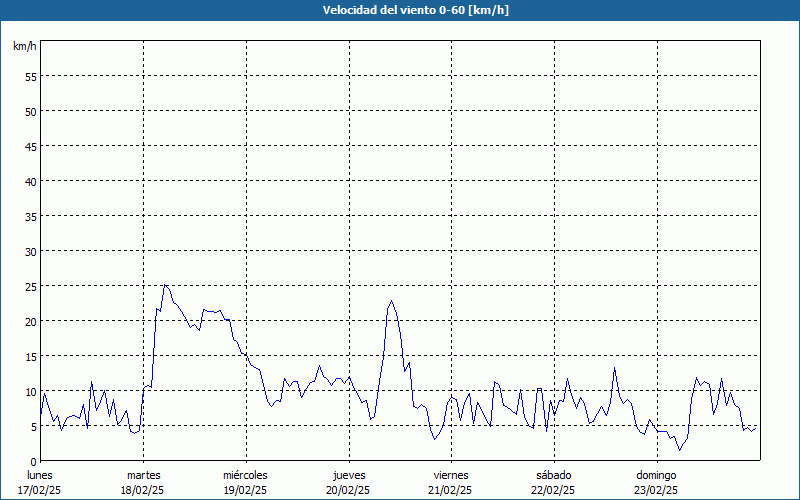Viewport: 800px width, 500px height.
Task: Click the '0' y-axis value
Action: [34, 462]
